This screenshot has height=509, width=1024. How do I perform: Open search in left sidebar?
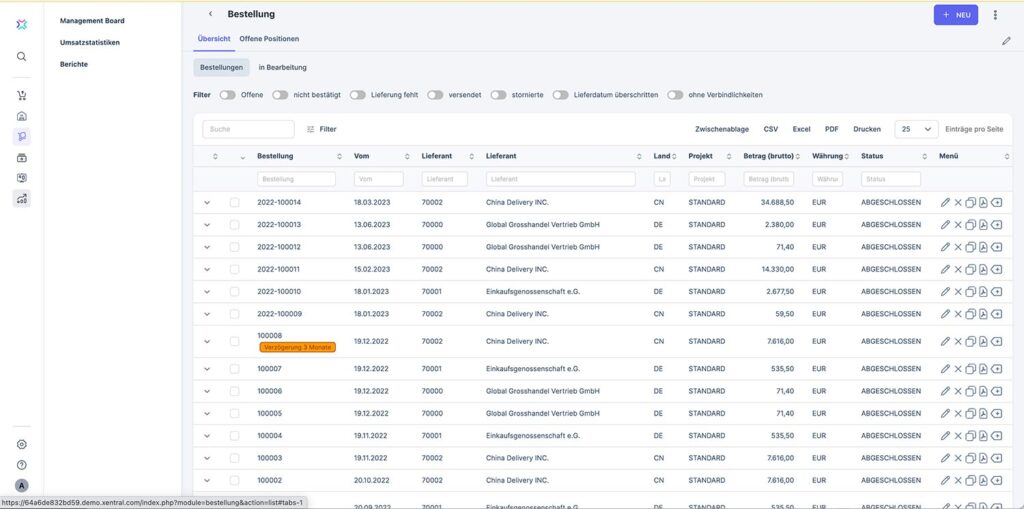[x=22, y=57]
